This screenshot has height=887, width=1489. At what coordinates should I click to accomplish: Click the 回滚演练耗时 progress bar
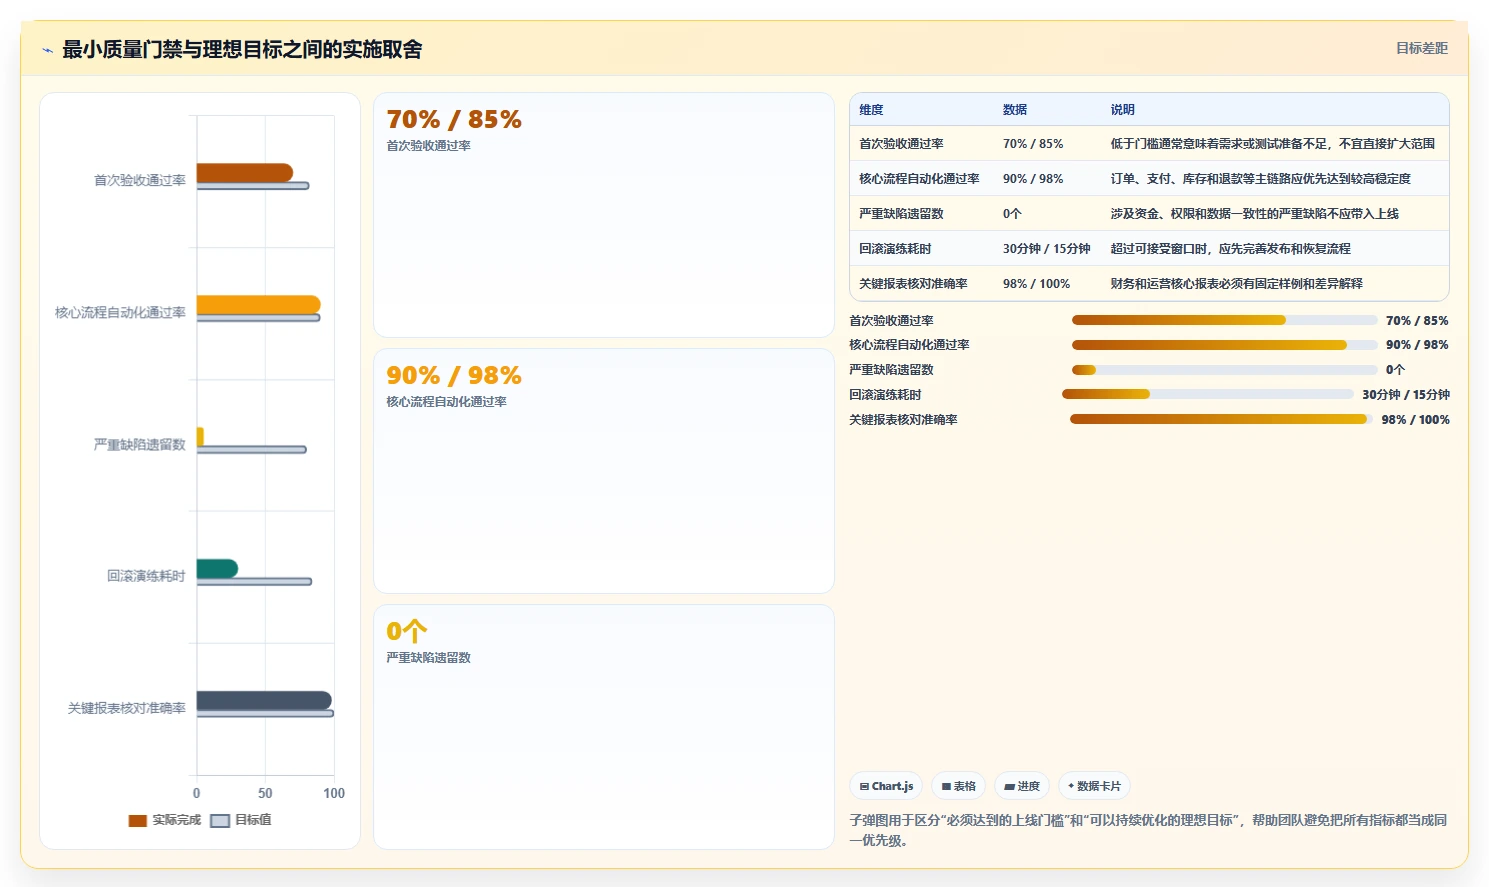coord(1207,394)
